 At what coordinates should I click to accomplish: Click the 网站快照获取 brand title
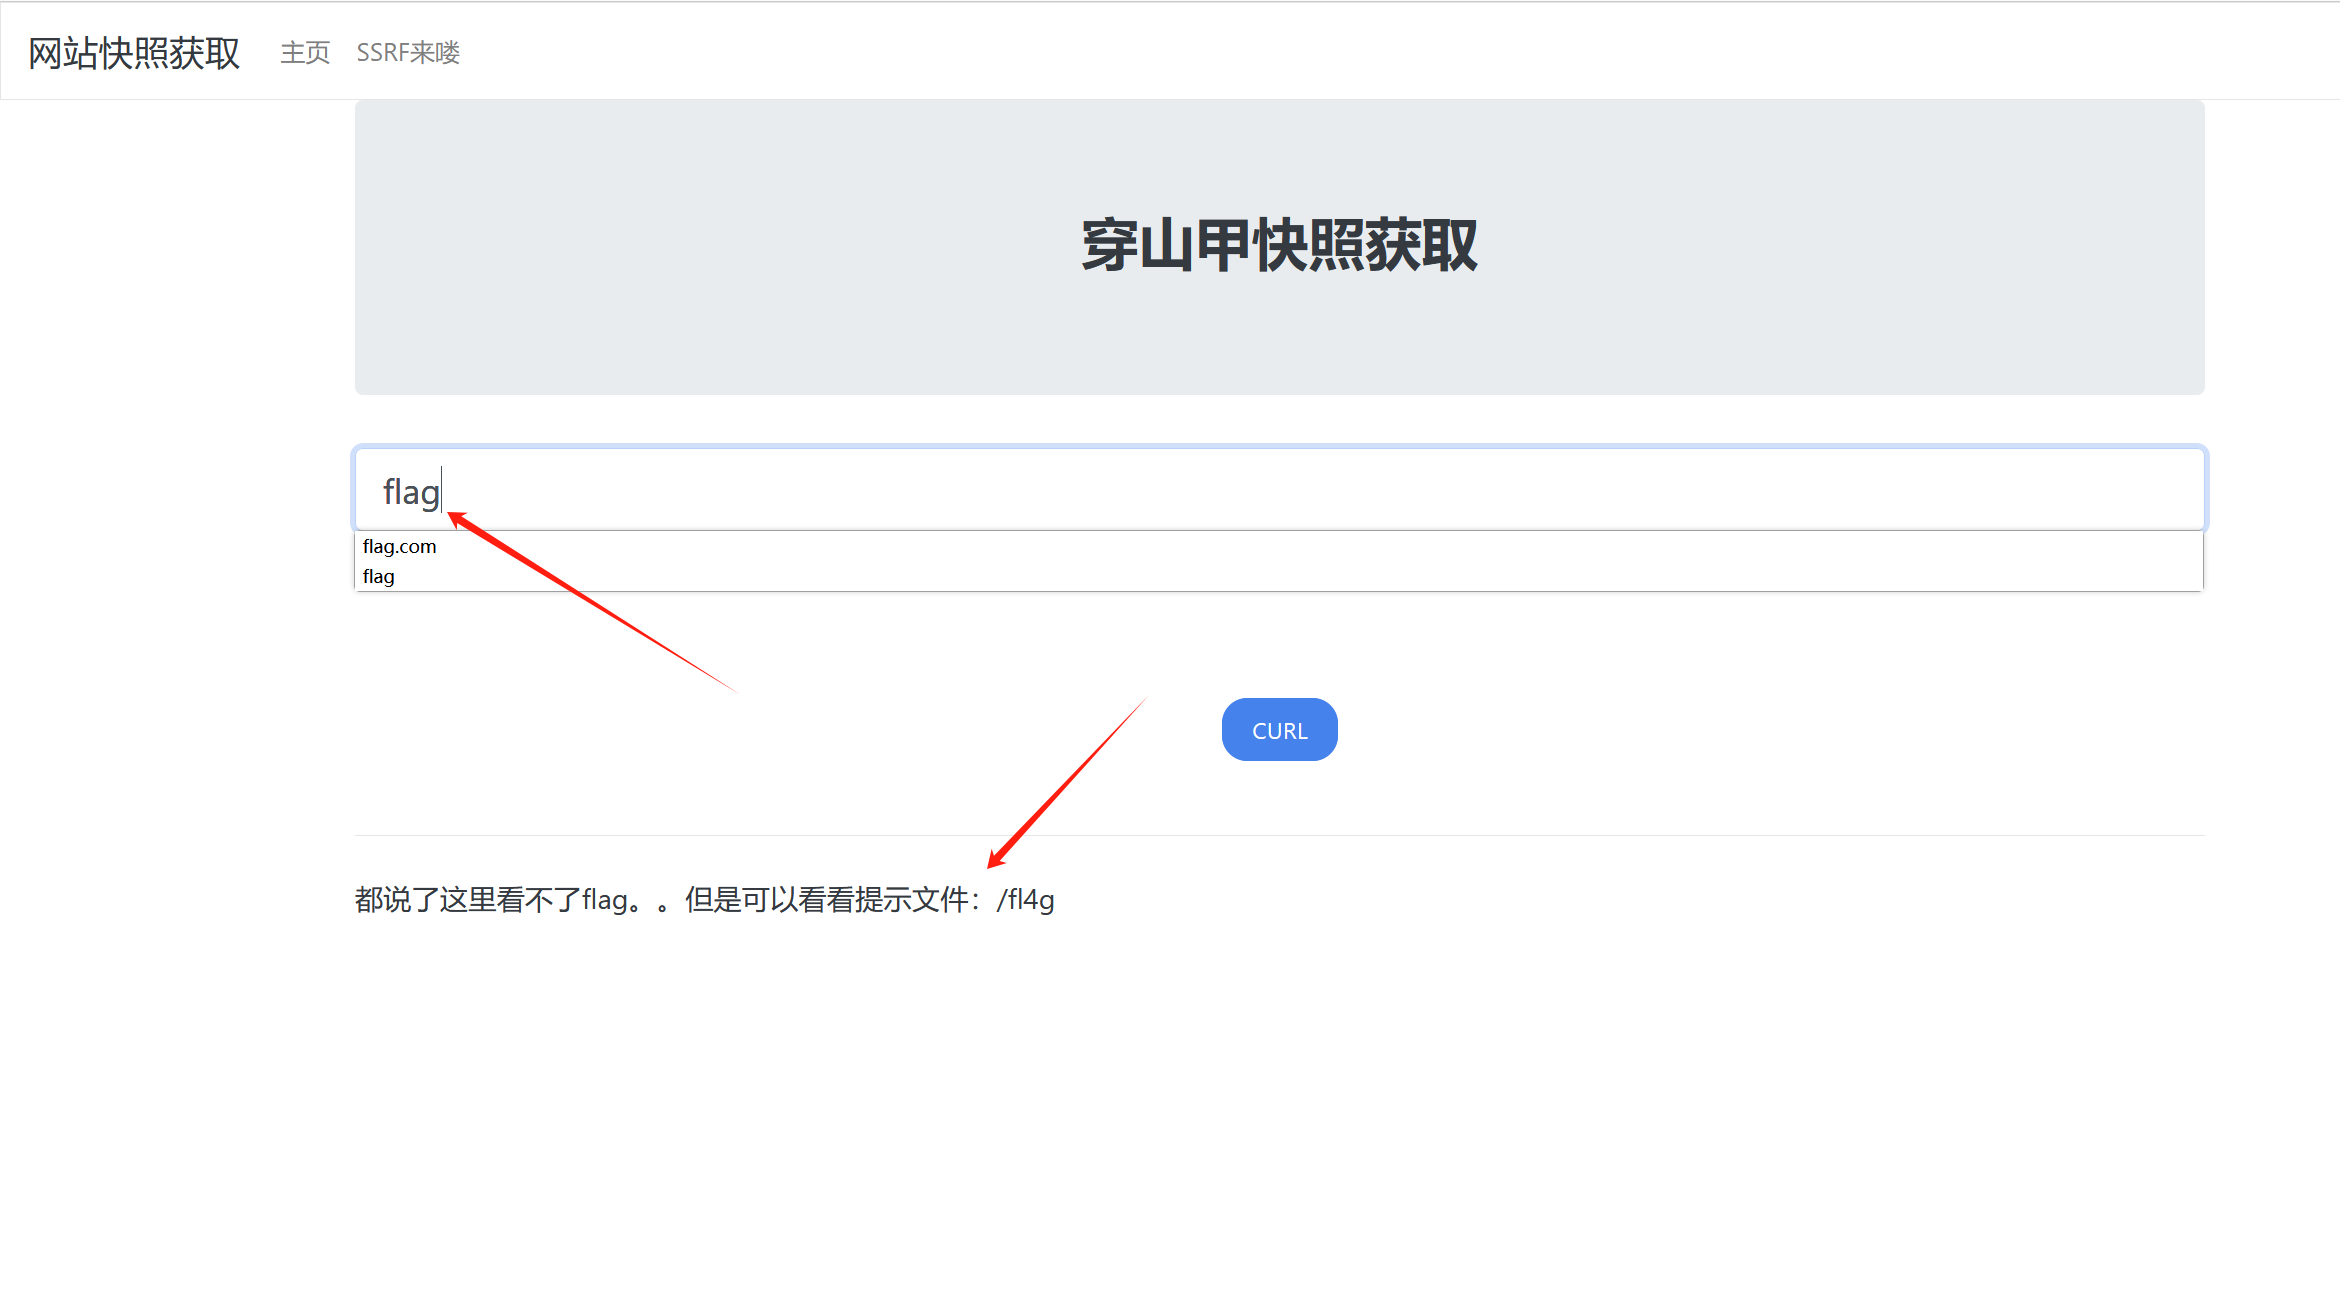(134, 53)
